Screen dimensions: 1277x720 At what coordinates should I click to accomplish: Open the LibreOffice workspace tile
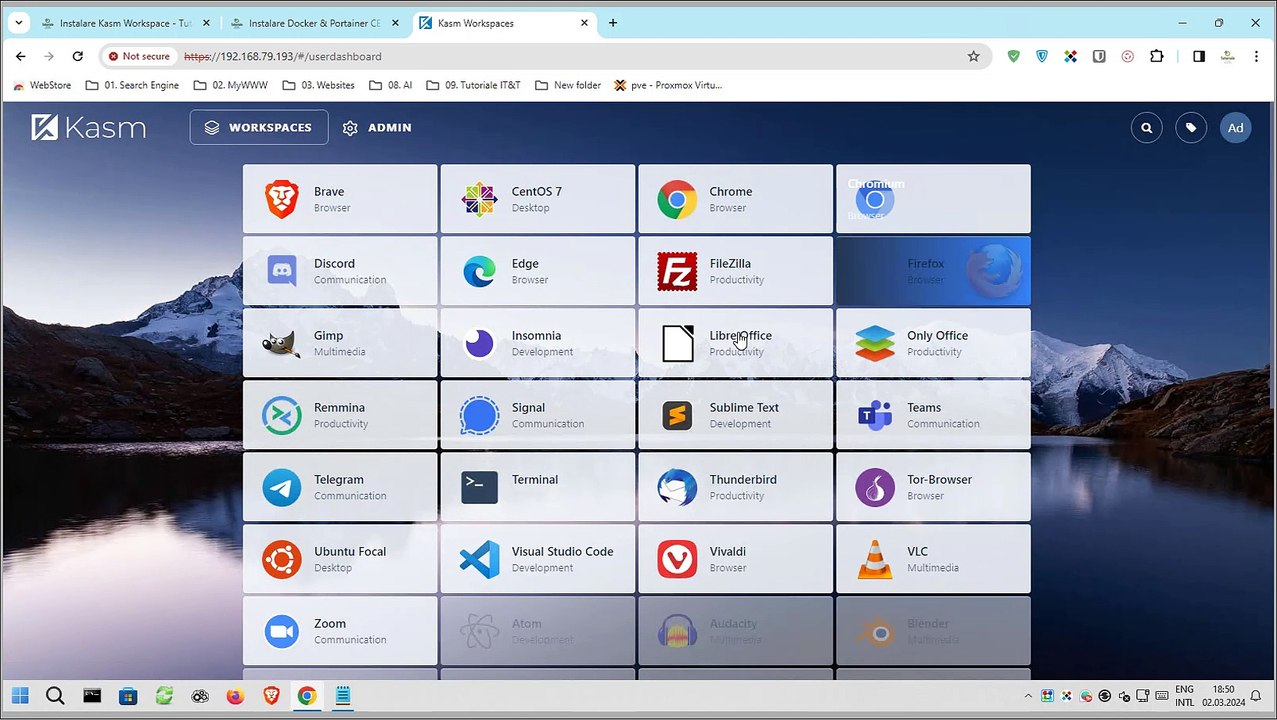click(x=736, y=343)
